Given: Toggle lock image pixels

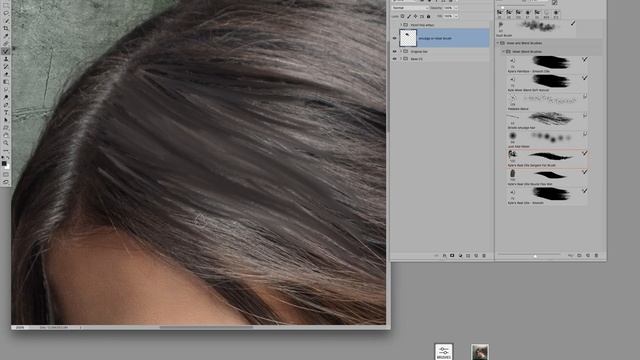Looking at the screenshot, I should pyautogui.click(x=409, y=16).
